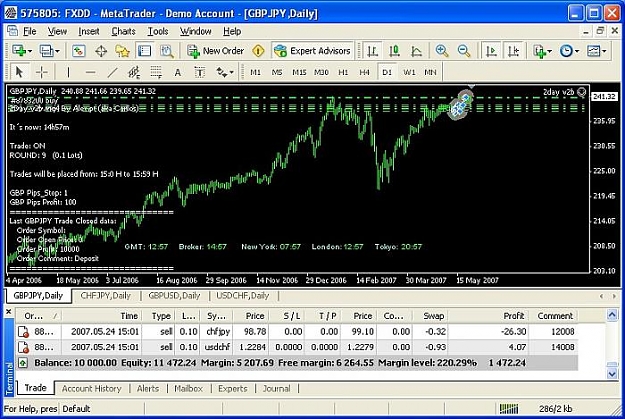
Task: Switch timeframe to H4
Action: tap(364, 72)
